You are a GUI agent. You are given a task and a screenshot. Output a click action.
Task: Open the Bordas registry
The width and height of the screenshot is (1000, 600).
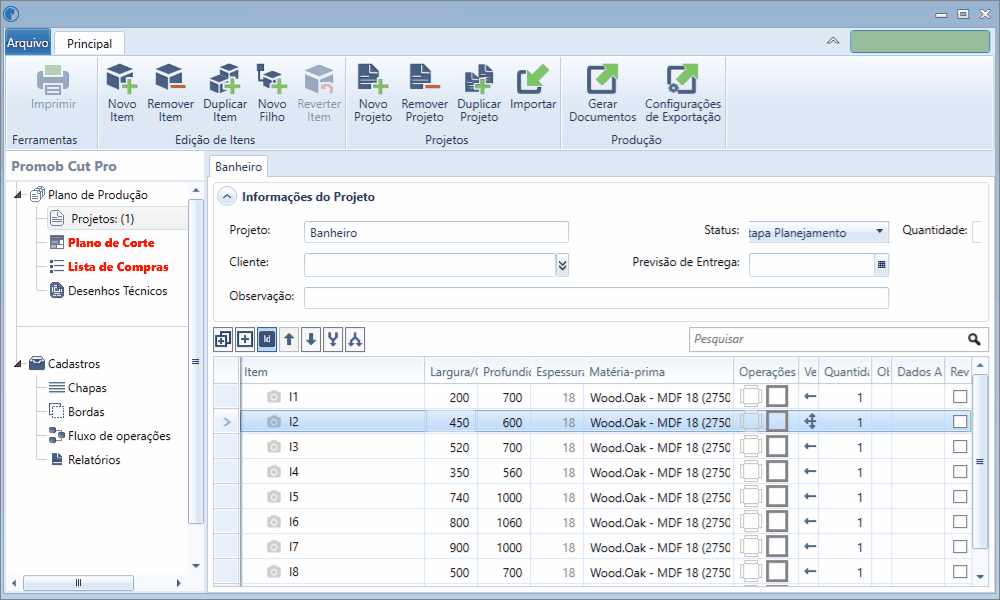click(86, 412)
